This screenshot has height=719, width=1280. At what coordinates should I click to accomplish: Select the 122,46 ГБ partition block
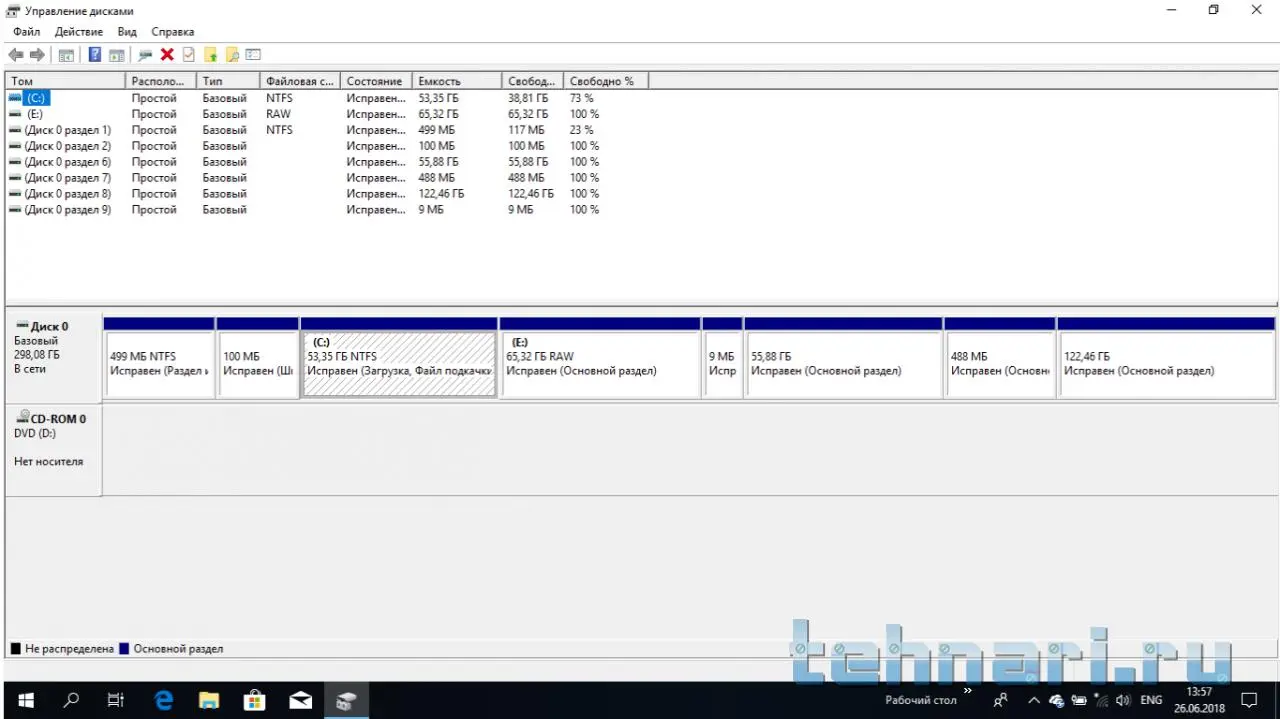click(x=1166, y=358)
